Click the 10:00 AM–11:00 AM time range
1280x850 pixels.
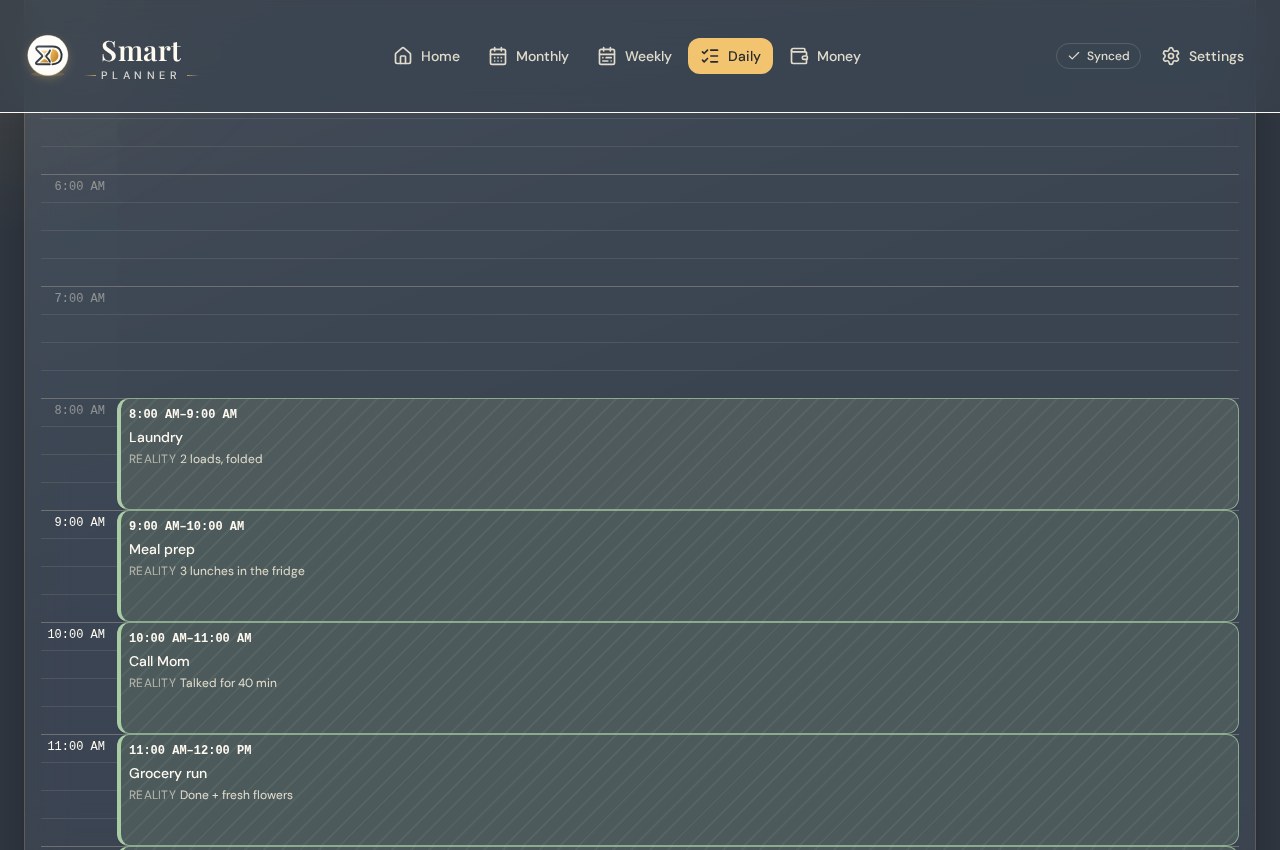pos(190,638)
